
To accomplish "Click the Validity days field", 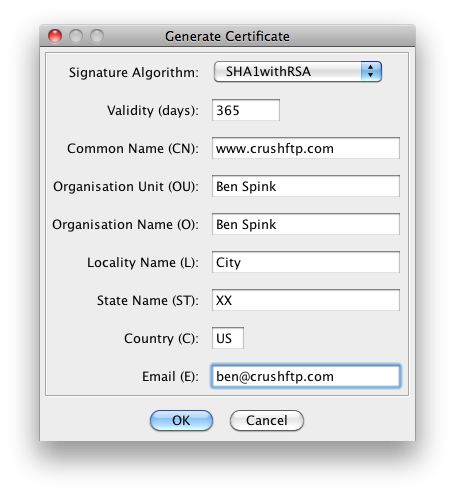I will (246, 110).
